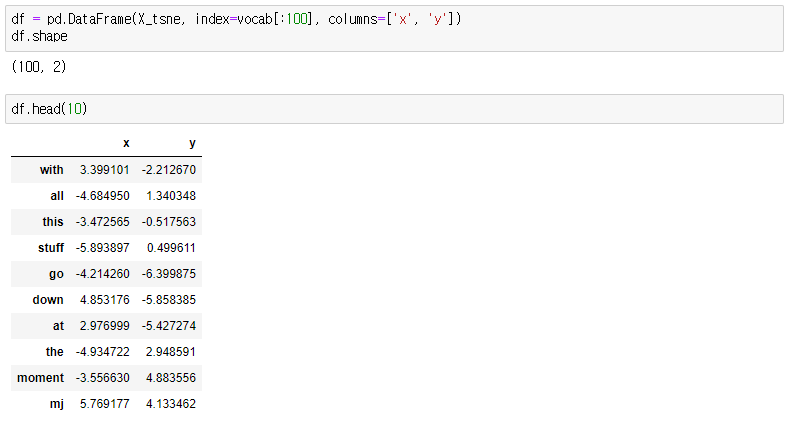Select the 'at' row index label
The width and height of the screenshot is (790, 424).
(x=58, y=326)
